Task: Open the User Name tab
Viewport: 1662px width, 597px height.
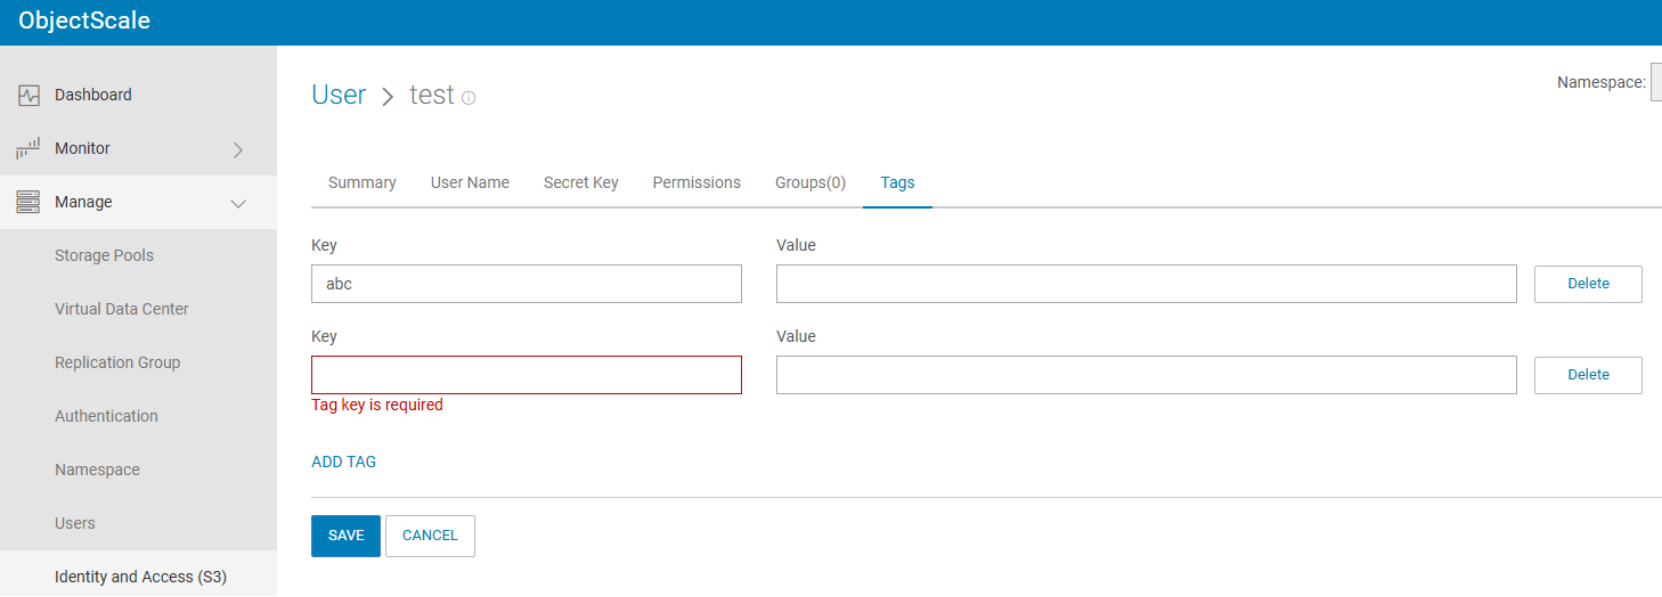Action: [x=470, y=183]
